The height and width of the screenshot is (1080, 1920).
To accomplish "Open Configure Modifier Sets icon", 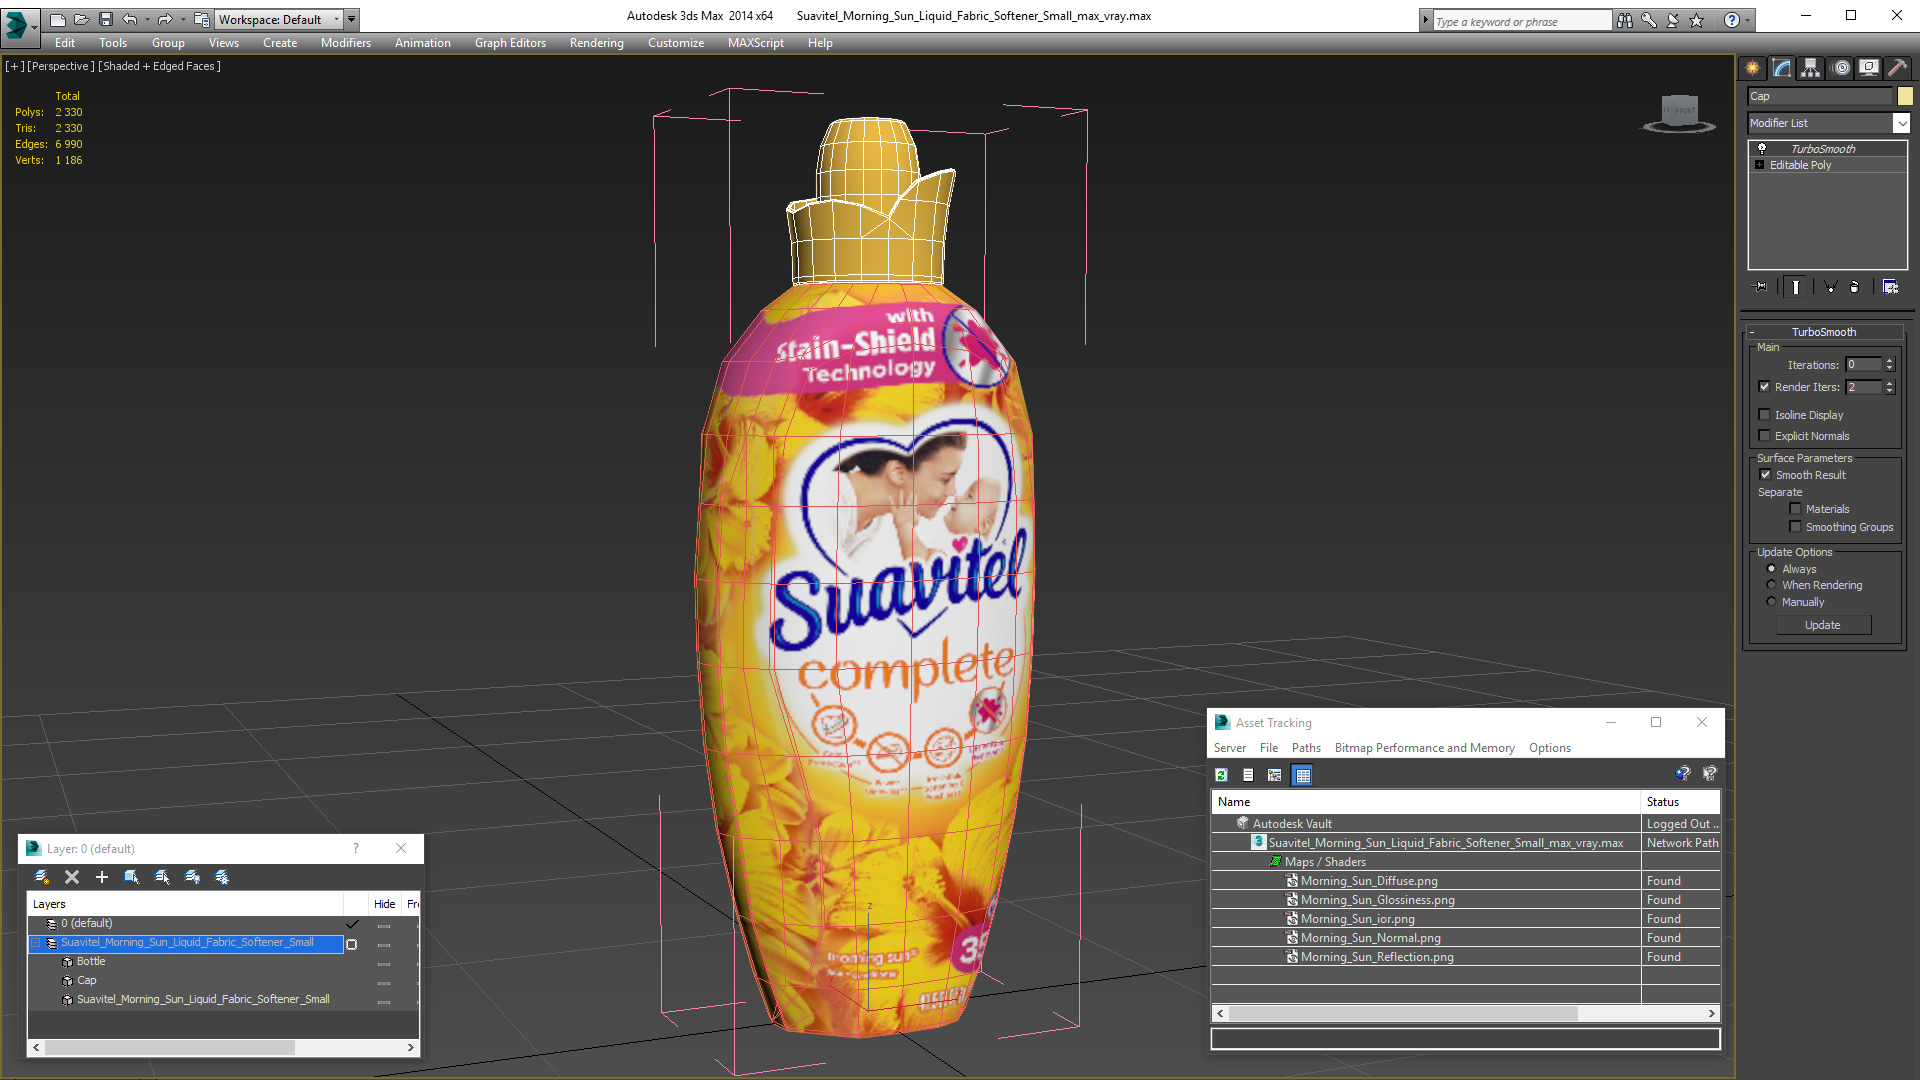I will 1890,287.
